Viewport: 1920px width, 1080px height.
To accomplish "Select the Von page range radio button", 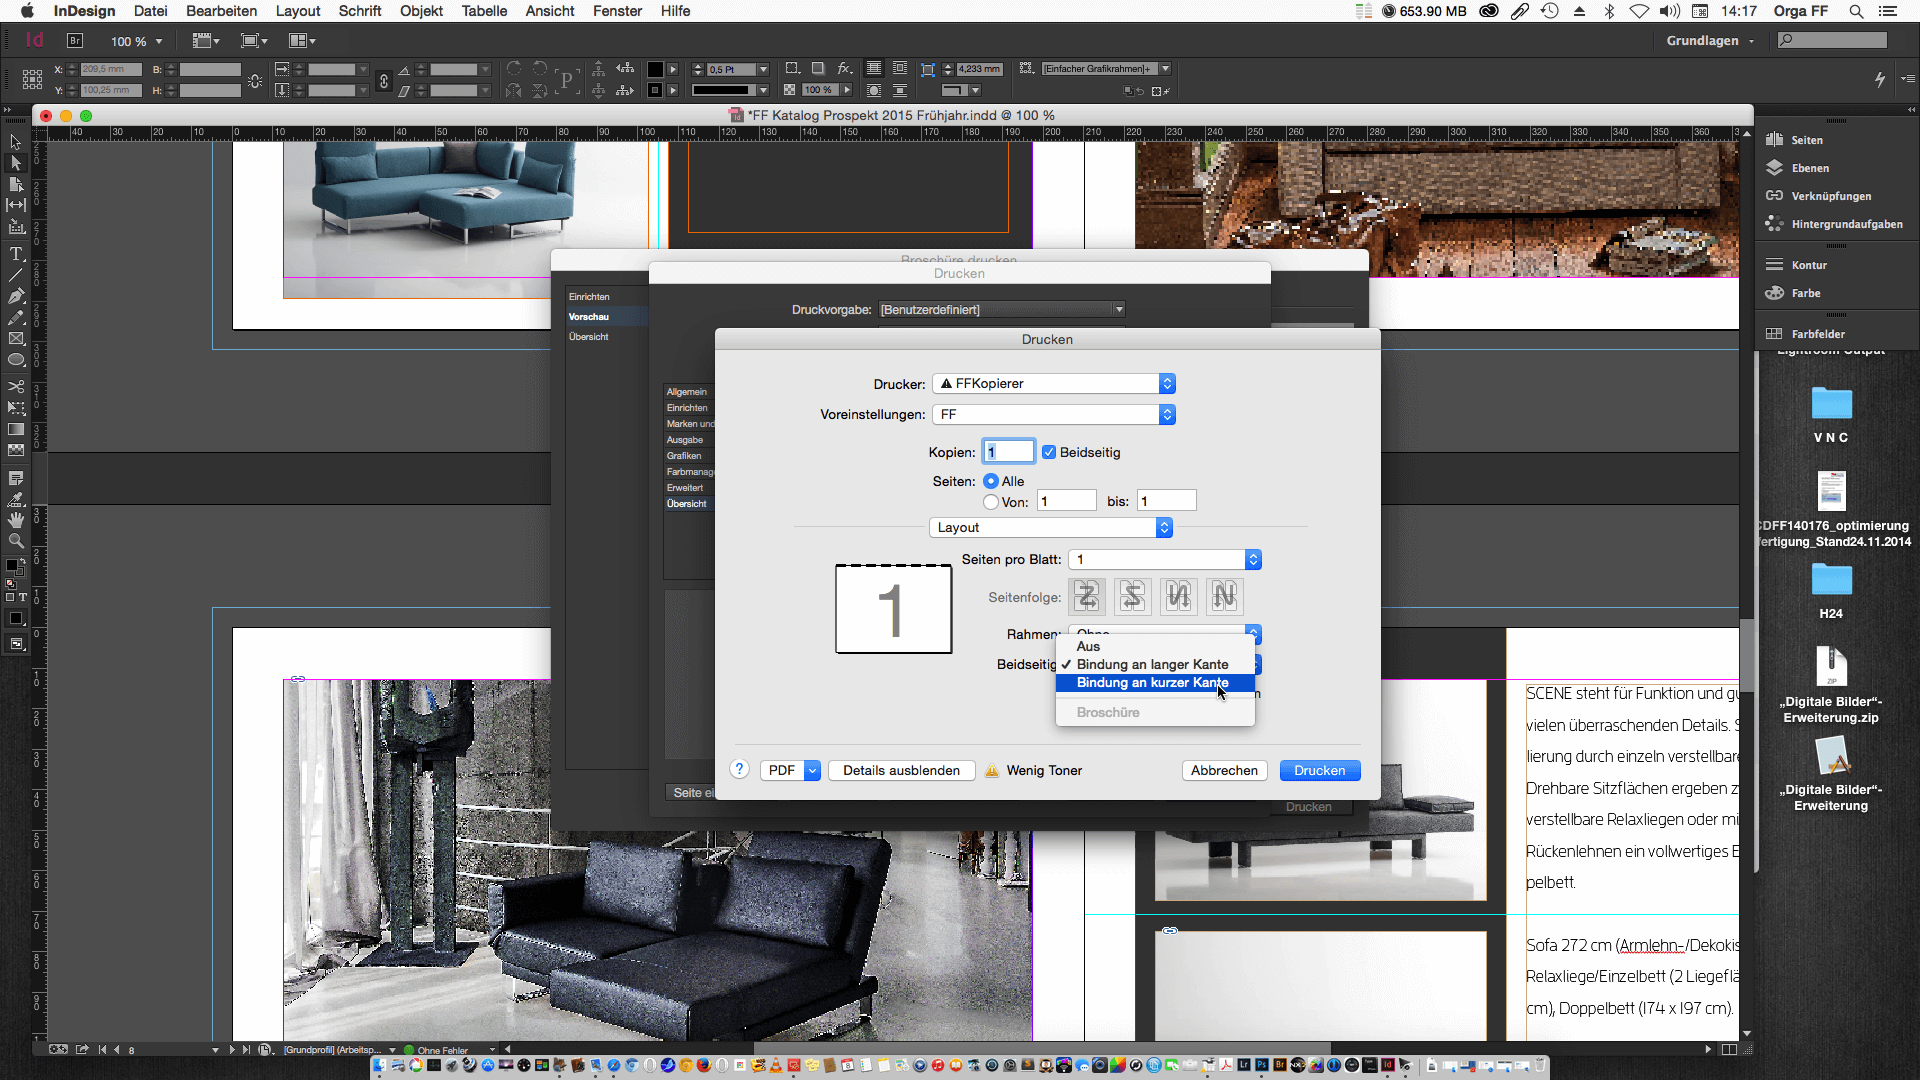I will click(991, 502).
